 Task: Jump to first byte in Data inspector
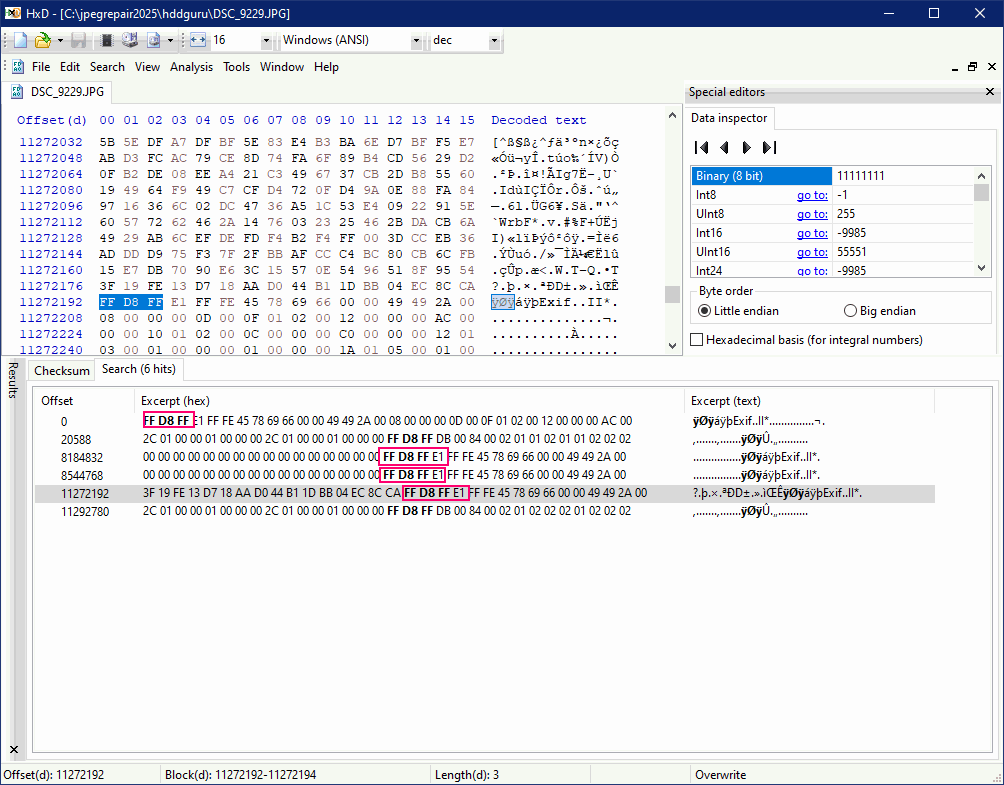(x=702, y=148)
